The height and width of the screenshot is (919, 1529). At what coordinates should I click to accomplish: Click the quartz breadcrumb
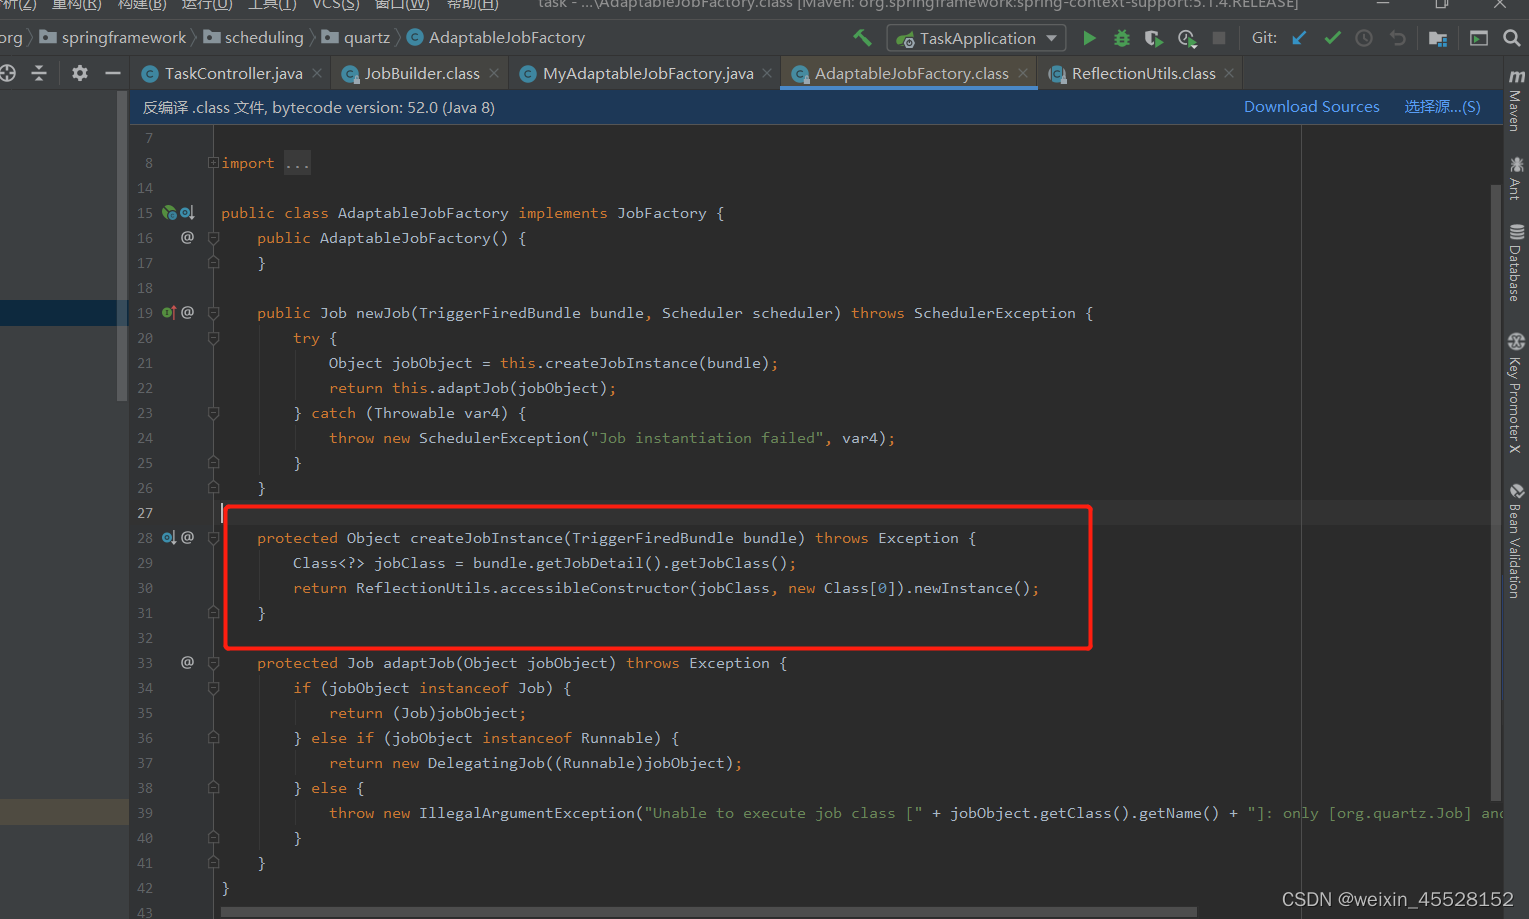356,38
